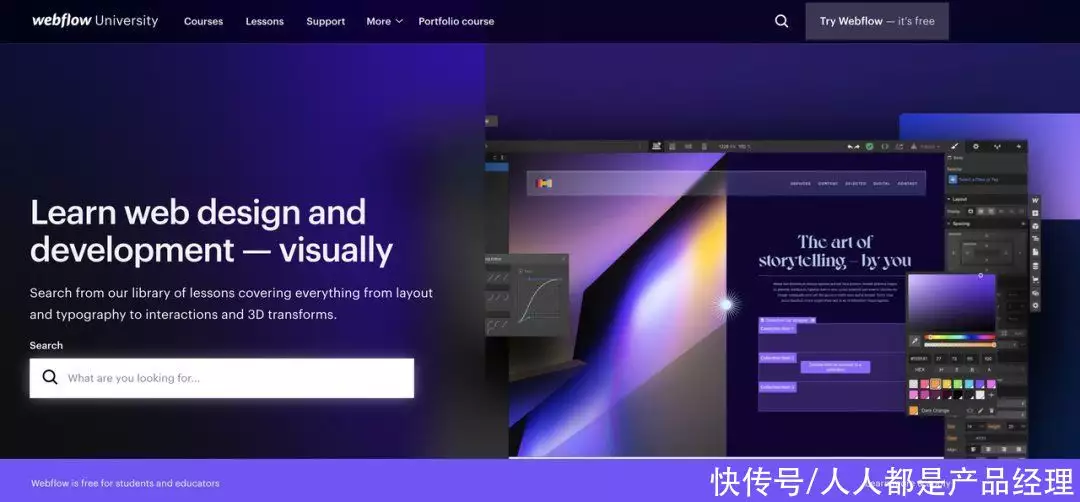Expand the More dropdown menu
Viewport: 1080px width, 502px height.
[384, 21]
